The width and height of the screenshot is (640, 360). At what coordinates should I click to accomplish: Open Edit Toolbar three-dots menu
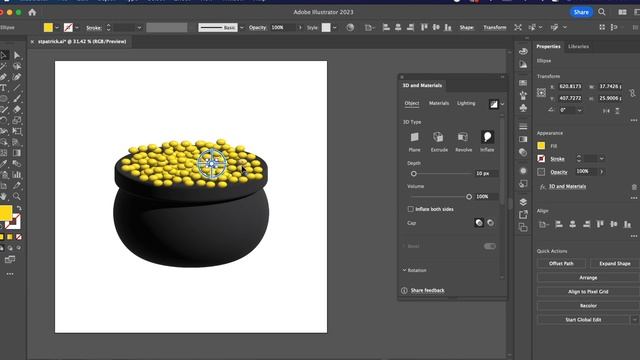pyautogui.click(x=10, y=274)
